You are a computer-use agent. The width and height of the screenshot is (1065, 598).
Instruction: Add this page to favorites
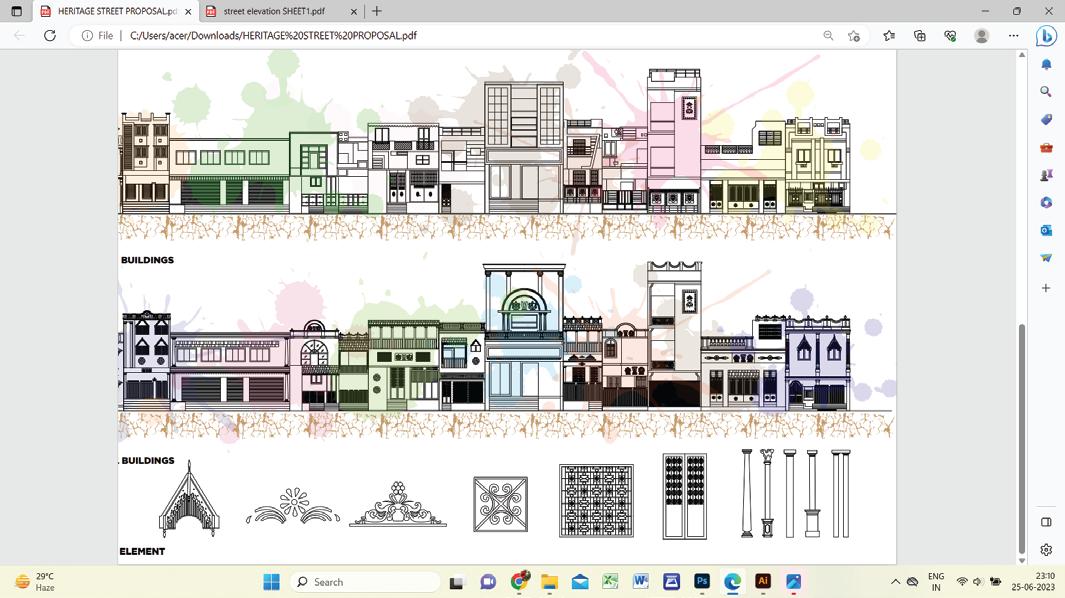[854, 35]
